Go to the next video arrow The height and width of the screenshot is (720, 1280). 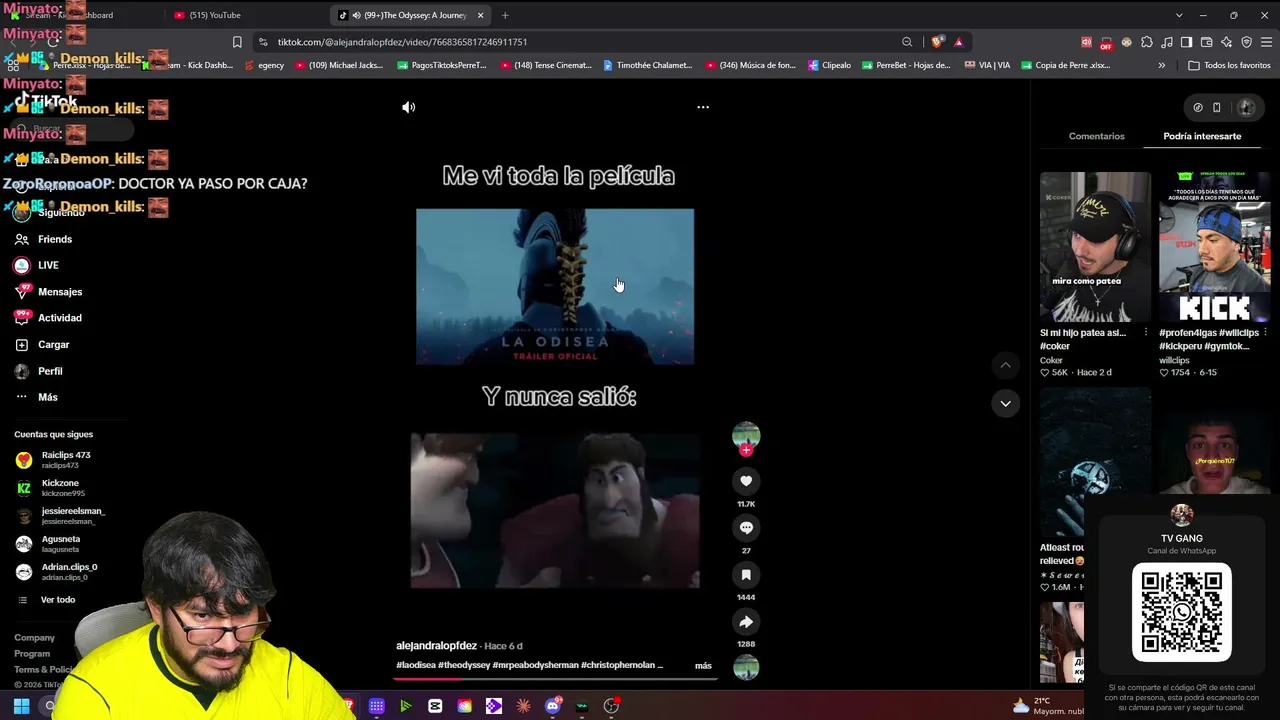[x=1005, y=403]
